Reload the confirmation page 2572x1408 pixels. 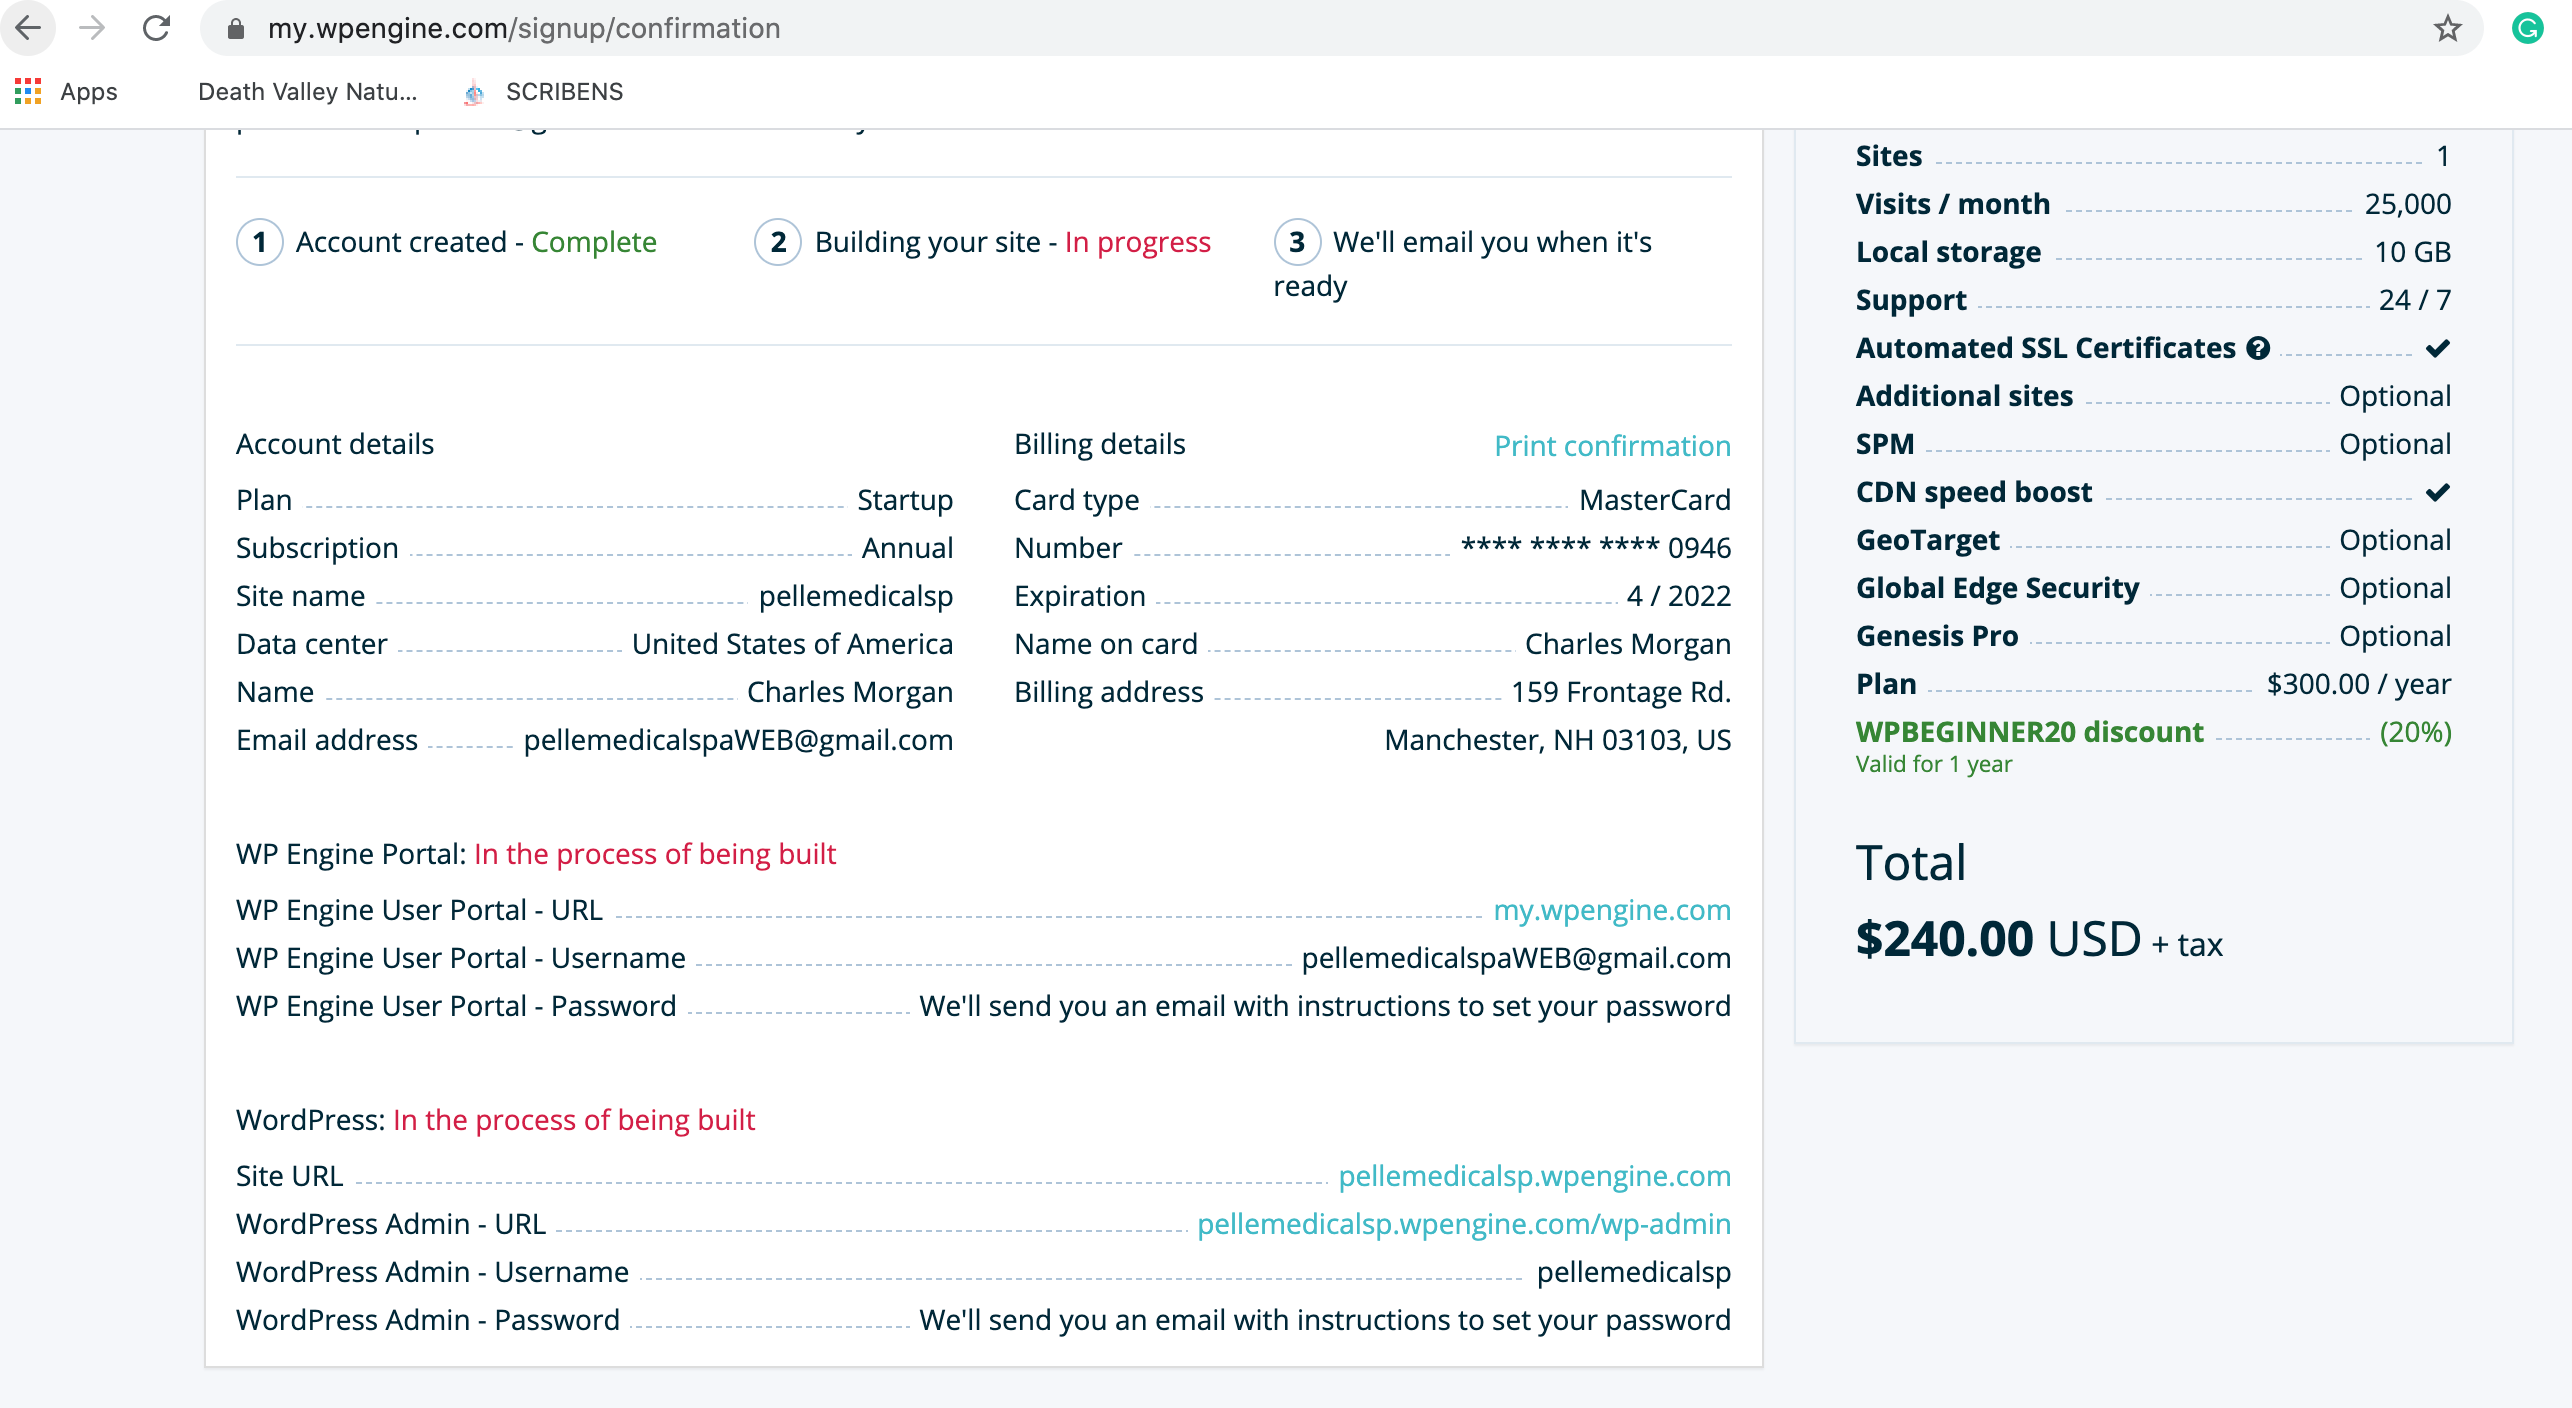pyautogui.click(x=157, y=28)
